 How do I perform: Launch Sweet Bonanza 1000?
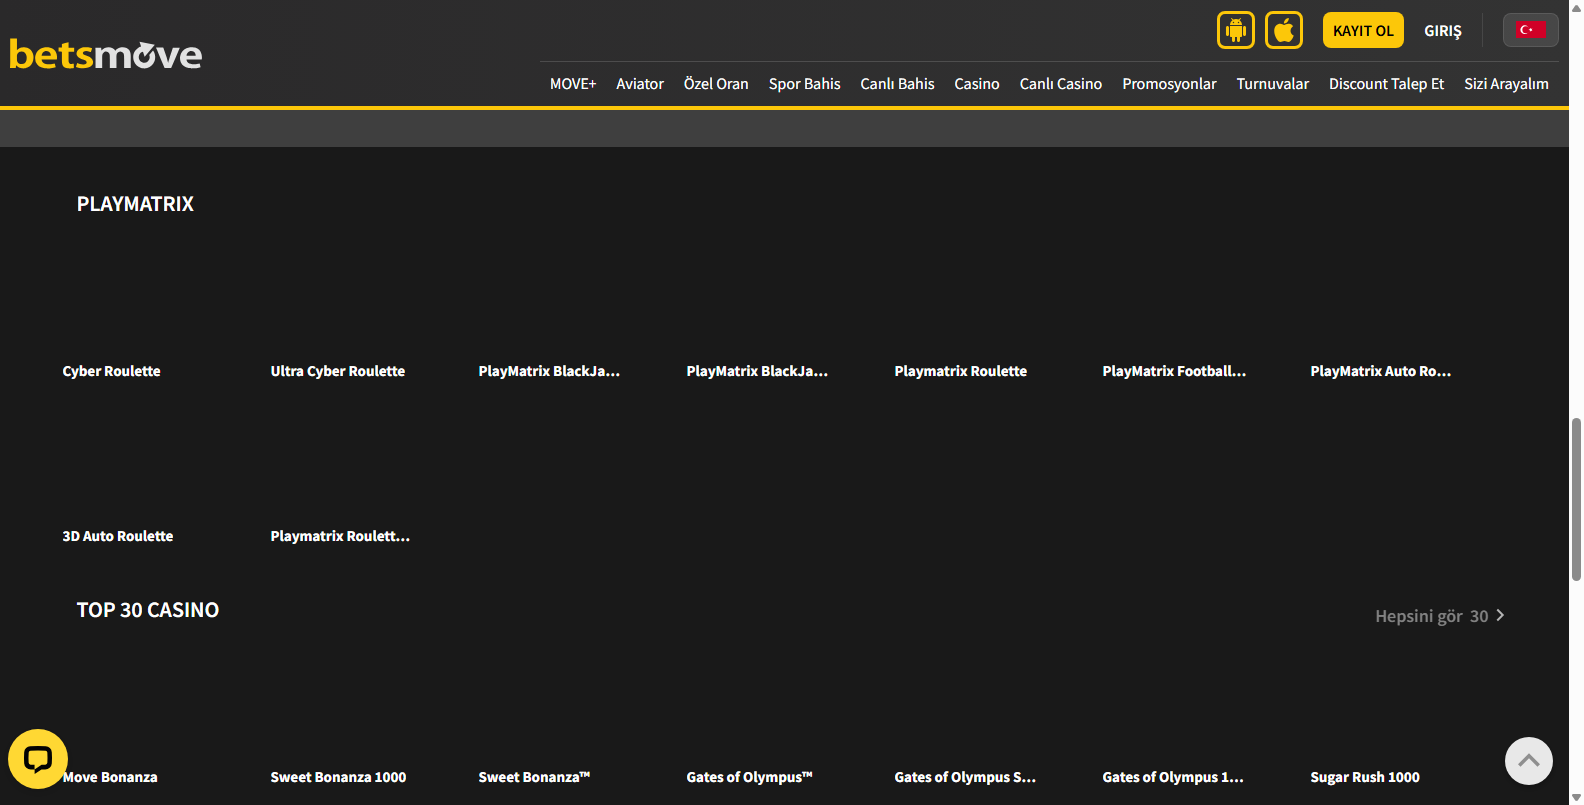pyautogui.click(x=338, y=777)
